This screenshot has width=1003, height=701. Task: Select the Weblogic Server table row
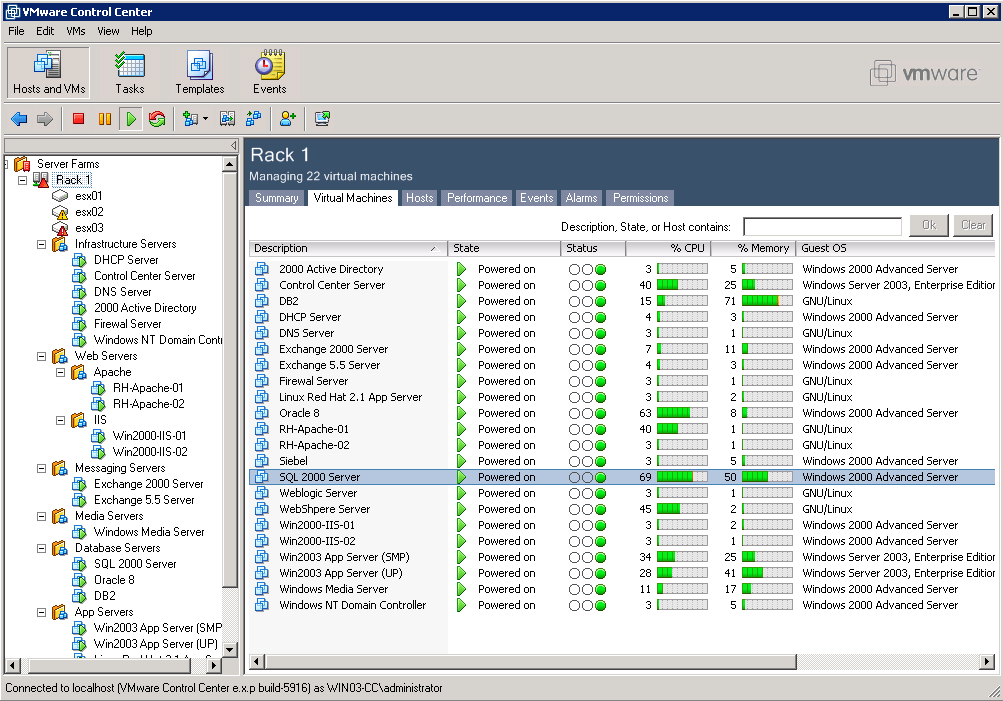click(x=622, y=493)
